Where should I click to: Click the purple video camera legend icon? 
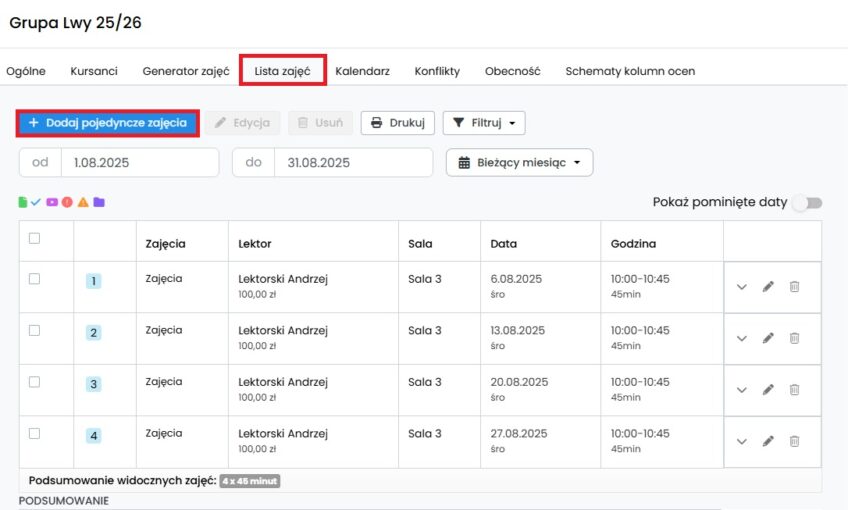[x=52, y=202]
